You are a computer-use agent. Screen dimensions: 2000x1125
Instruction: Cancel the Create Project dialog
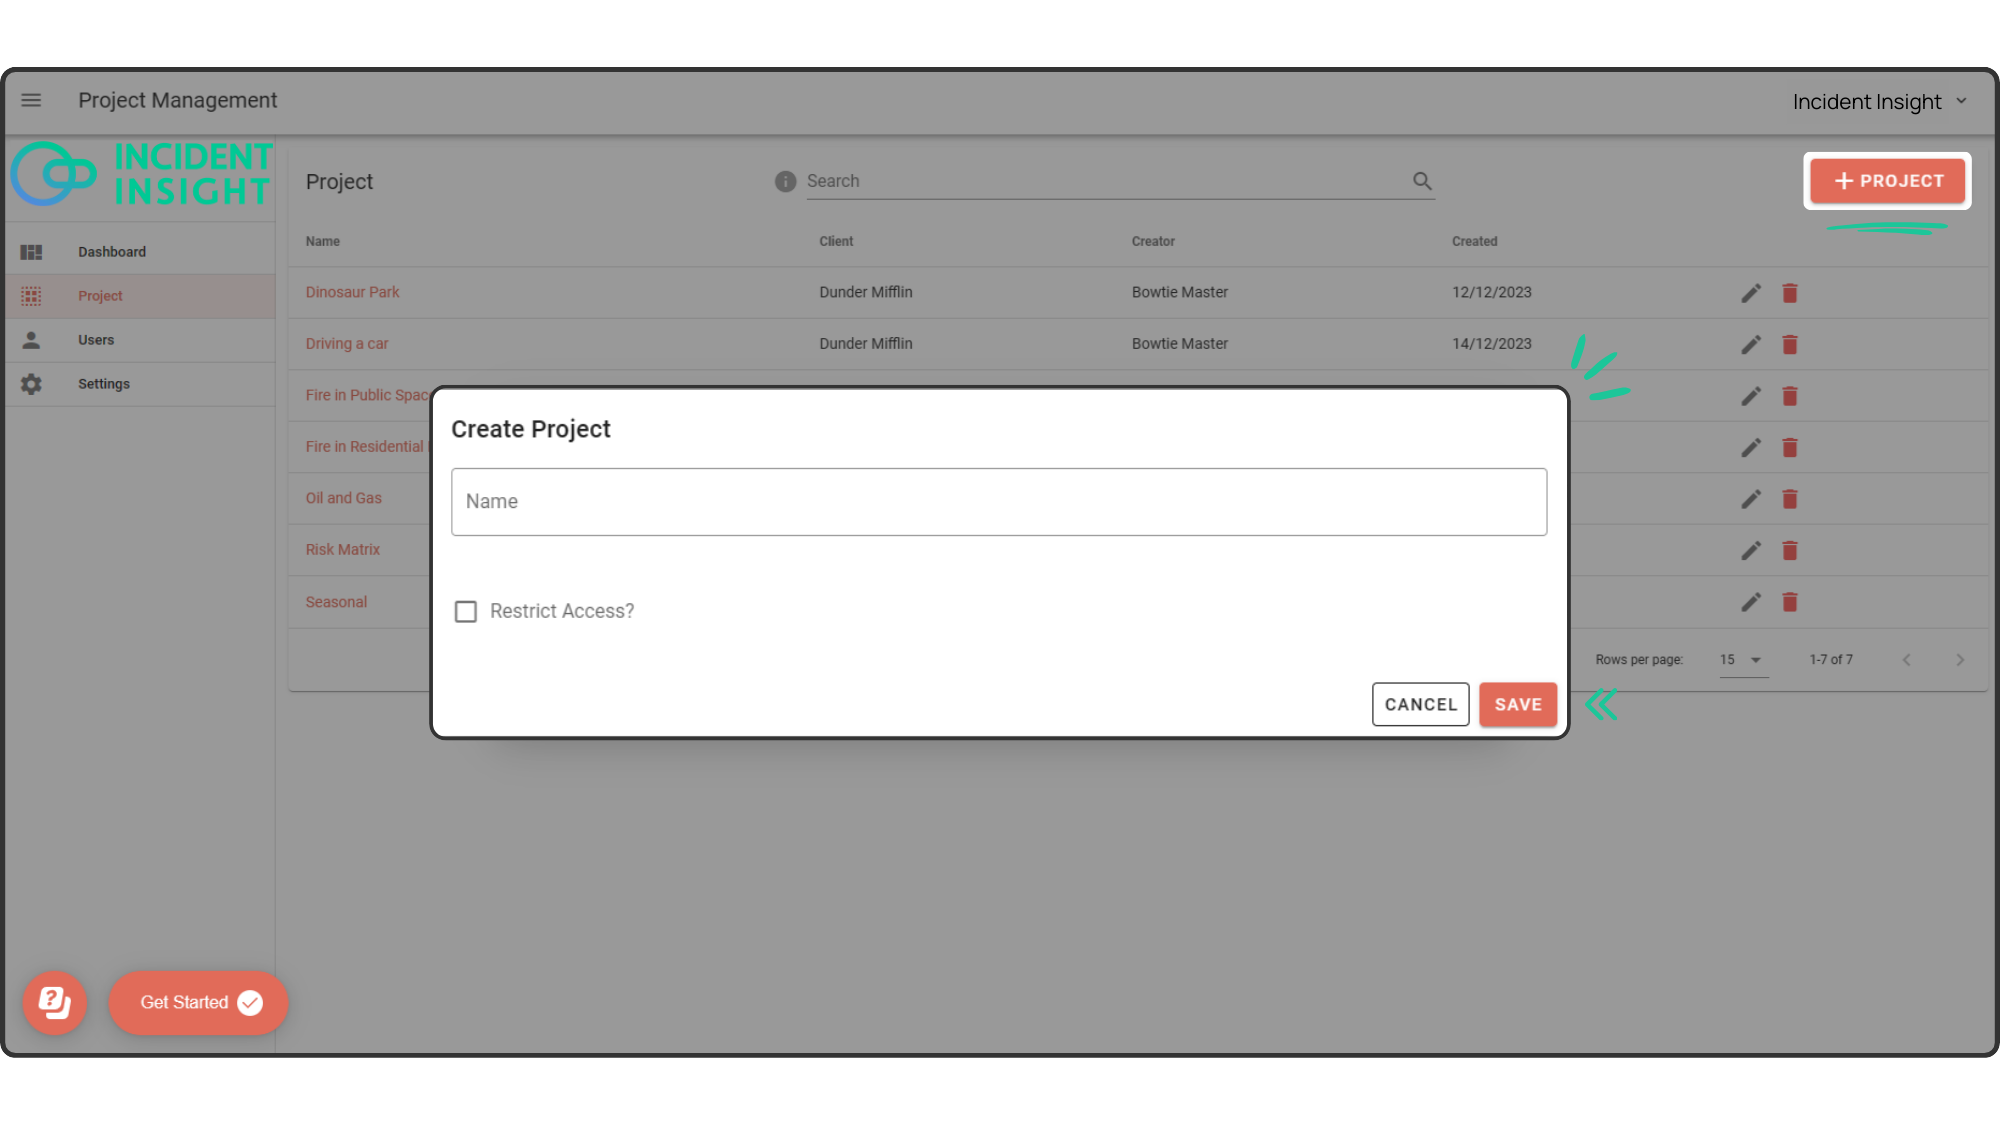click(x=1420, y=704)
